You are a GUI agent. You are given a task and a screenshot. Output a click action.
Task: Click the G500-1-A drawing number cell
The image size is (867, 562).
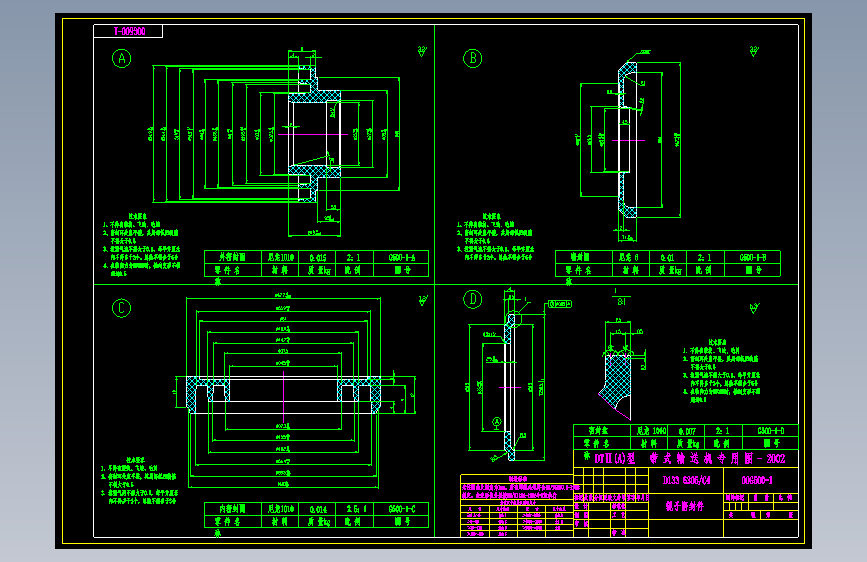tap(401, 257)
